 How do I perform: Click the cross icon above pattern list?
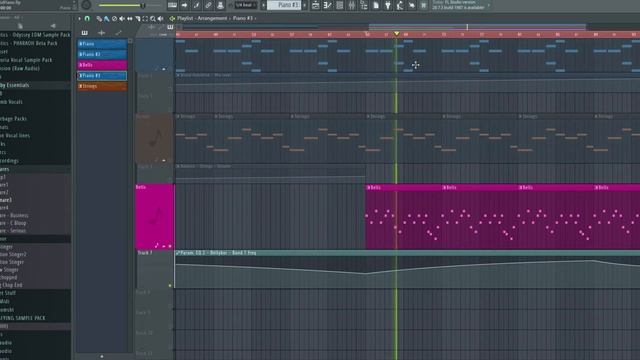coord(101,33)
